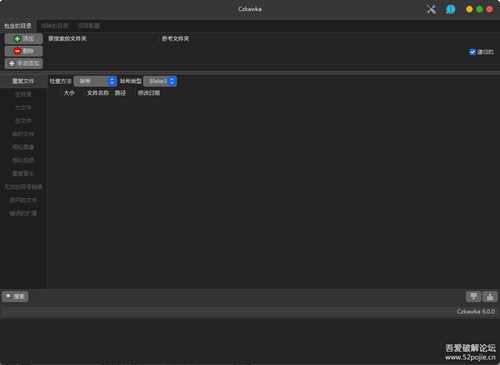Click the 参考文件夹 column header

(x=175, y=39)
